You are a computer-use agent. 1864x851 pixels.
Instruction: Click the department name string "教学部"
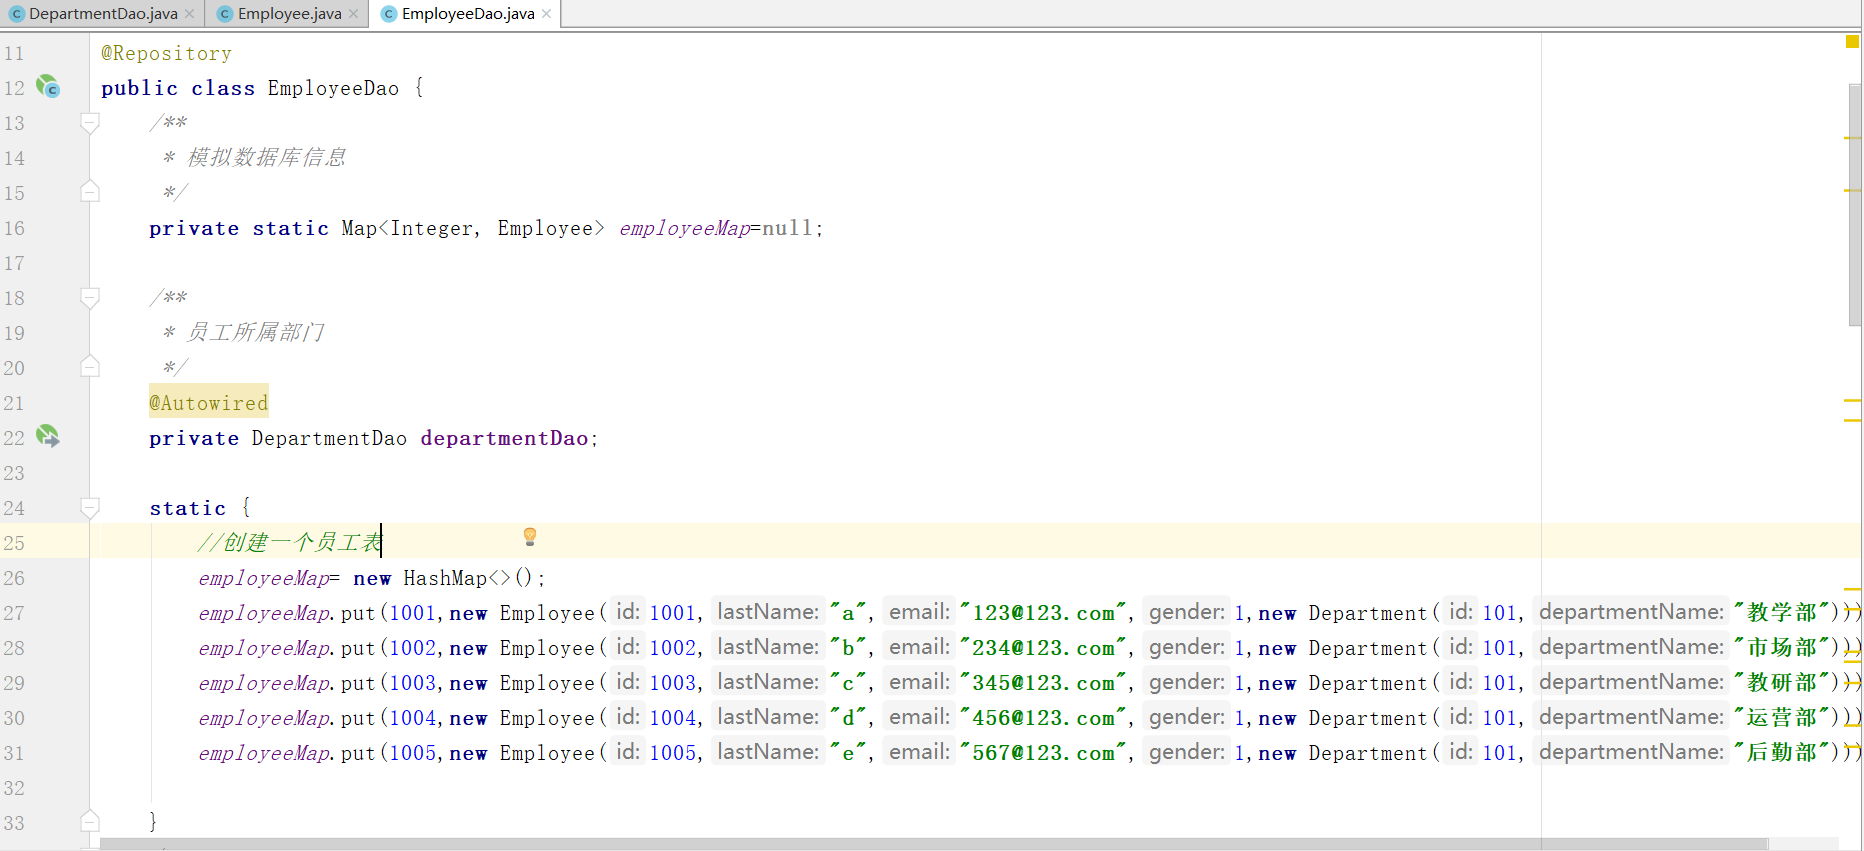click(1782, 612)
